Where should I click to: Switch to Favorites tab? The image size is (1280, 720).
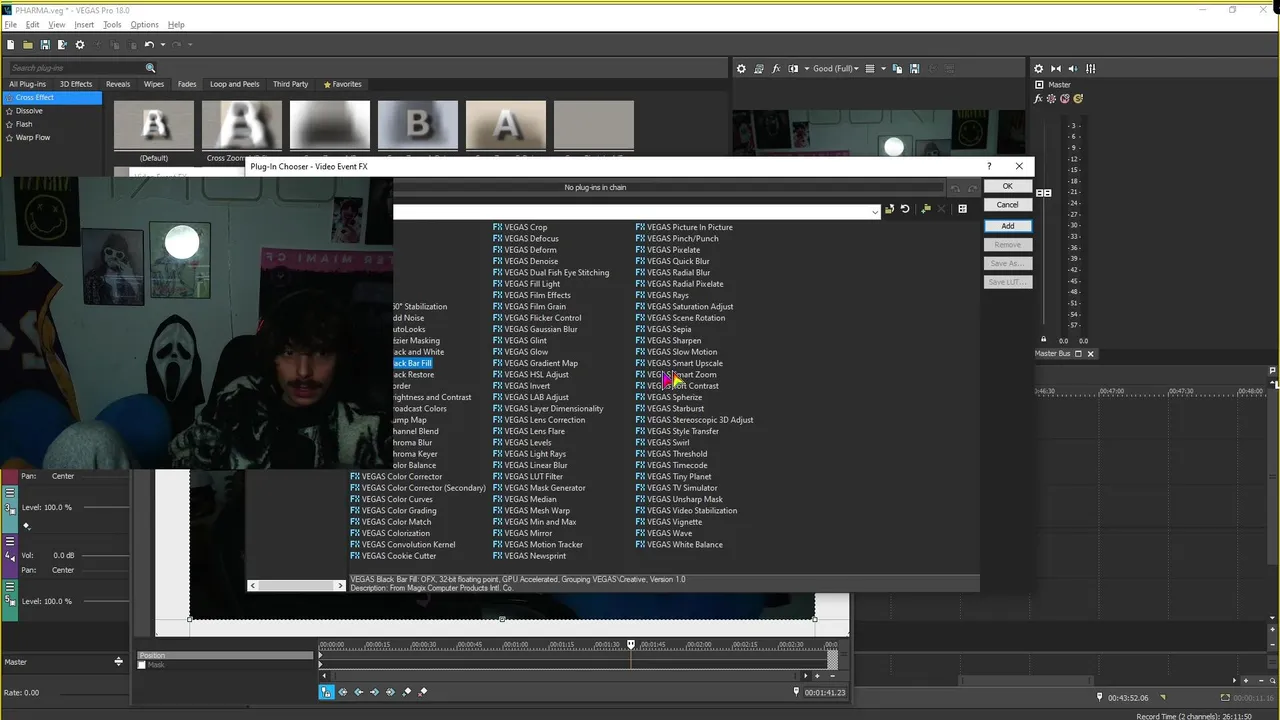pyautogui.click(x=342, y=84)
